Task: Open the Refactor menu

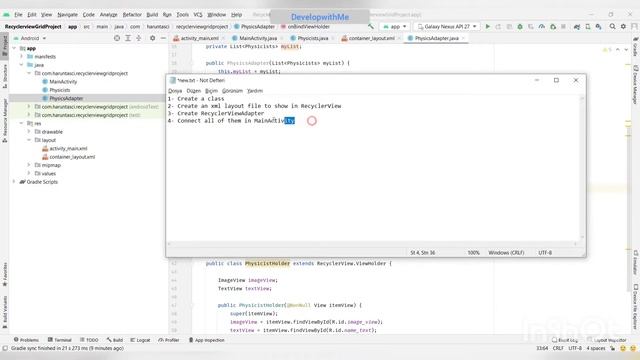Action: point(132,15)
